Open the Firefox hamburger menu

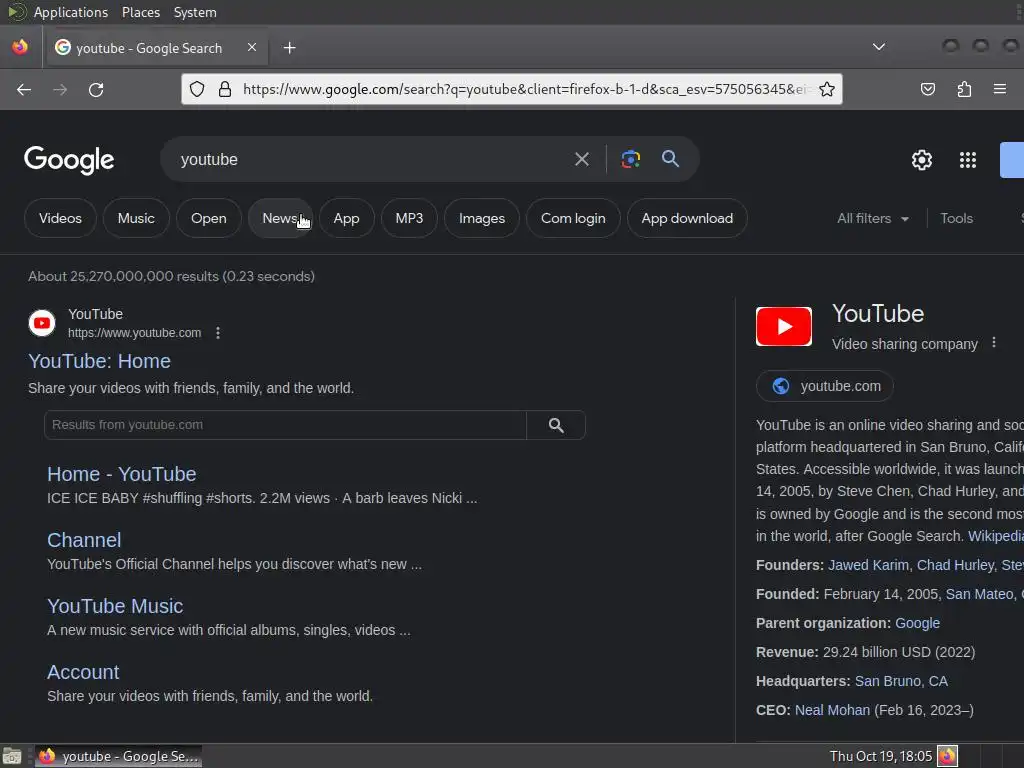click(999, 89)
